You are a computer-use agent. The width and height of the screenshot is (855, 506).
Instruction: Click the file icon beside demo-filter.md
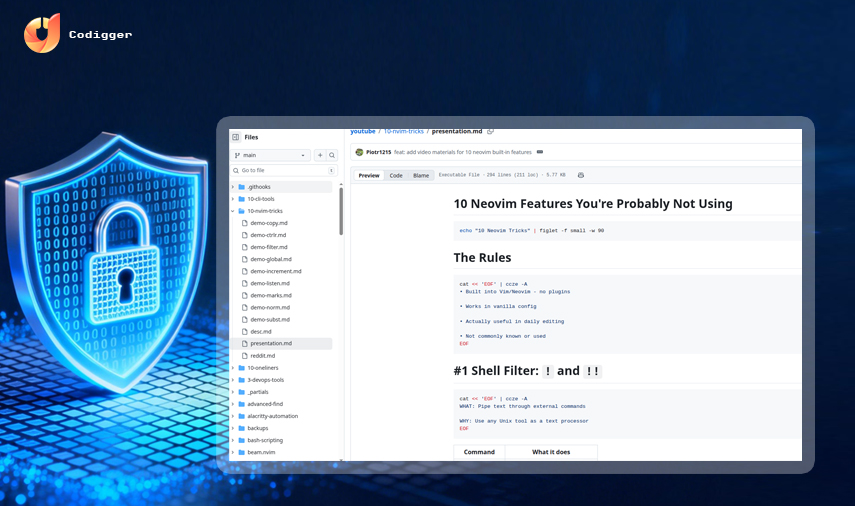tap(245, 247)
